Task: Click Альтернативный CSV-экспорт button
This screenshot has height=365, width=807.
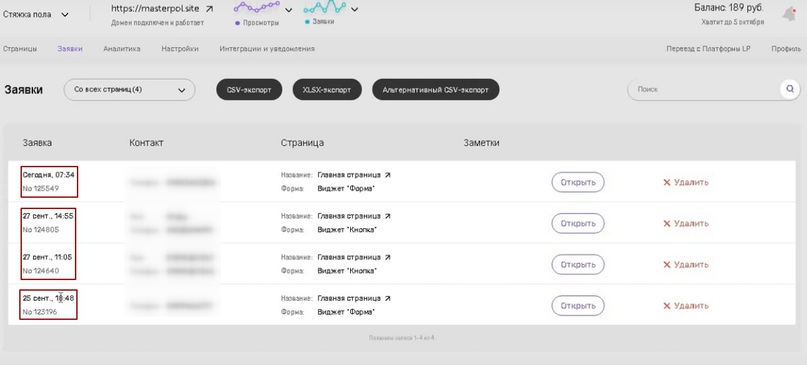Action: point(435,90)
